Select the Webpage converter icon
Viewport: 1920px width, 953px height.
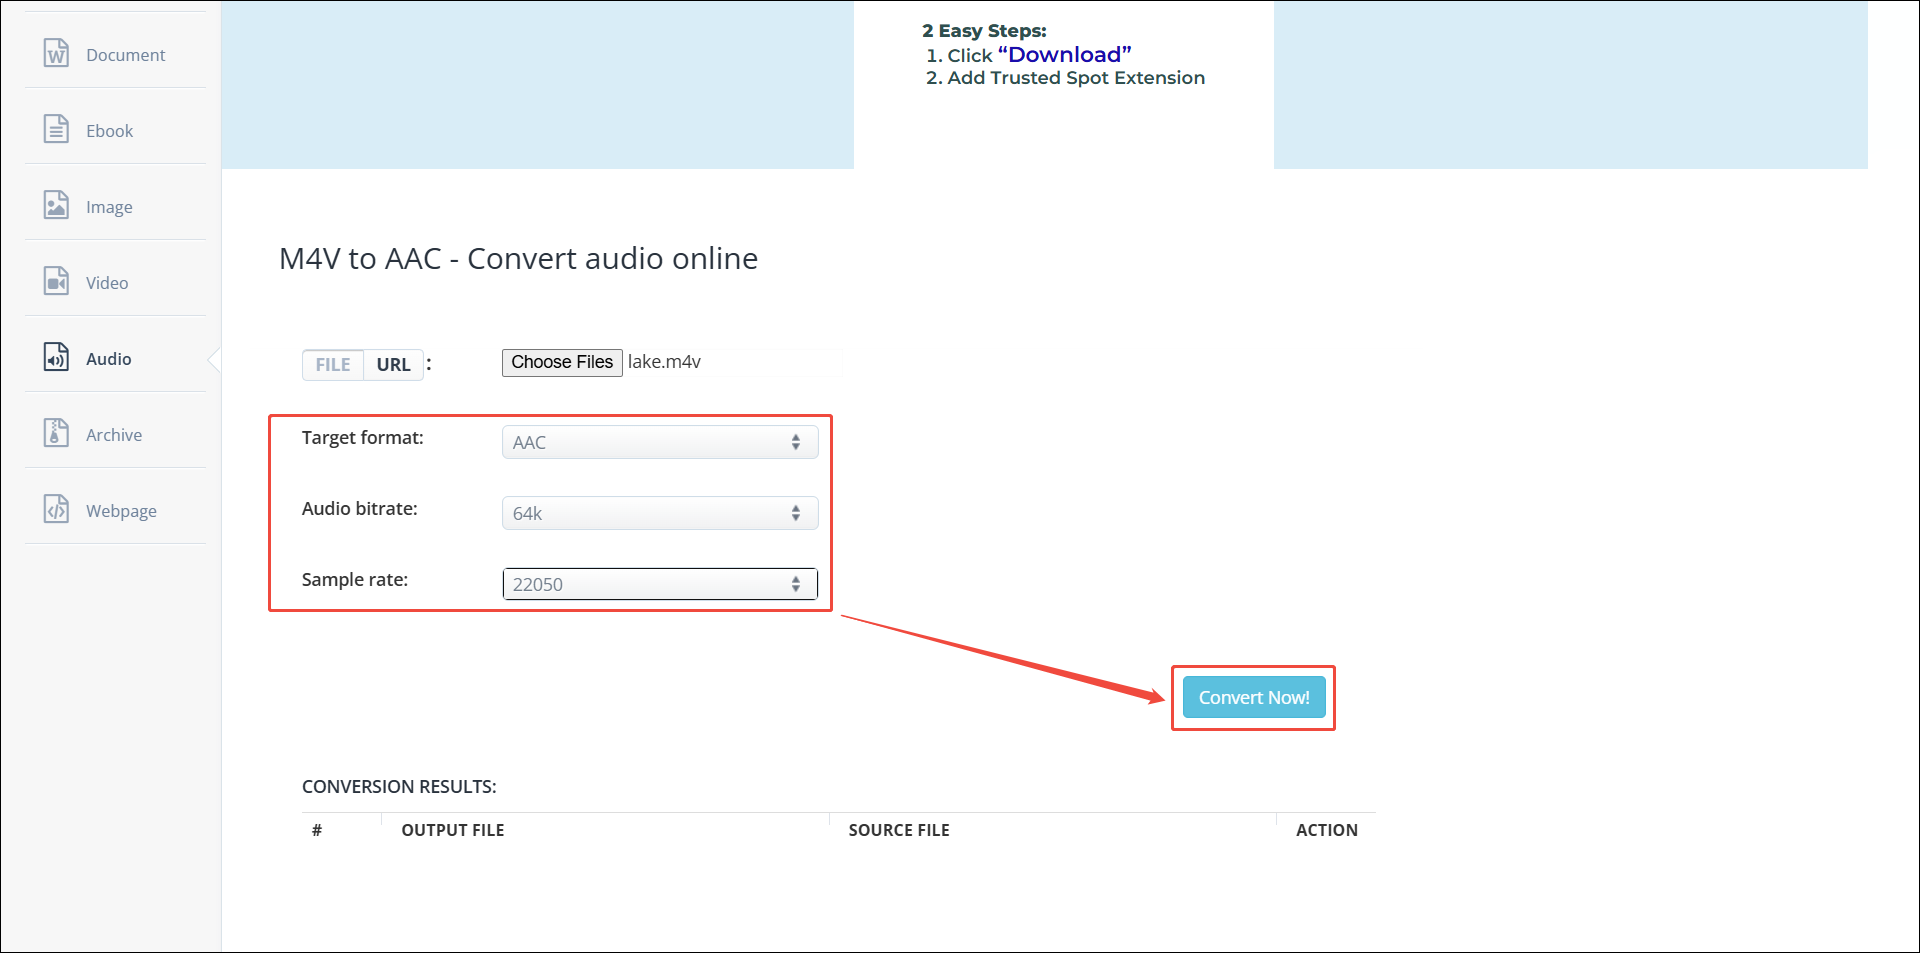[x=56, y=509]
